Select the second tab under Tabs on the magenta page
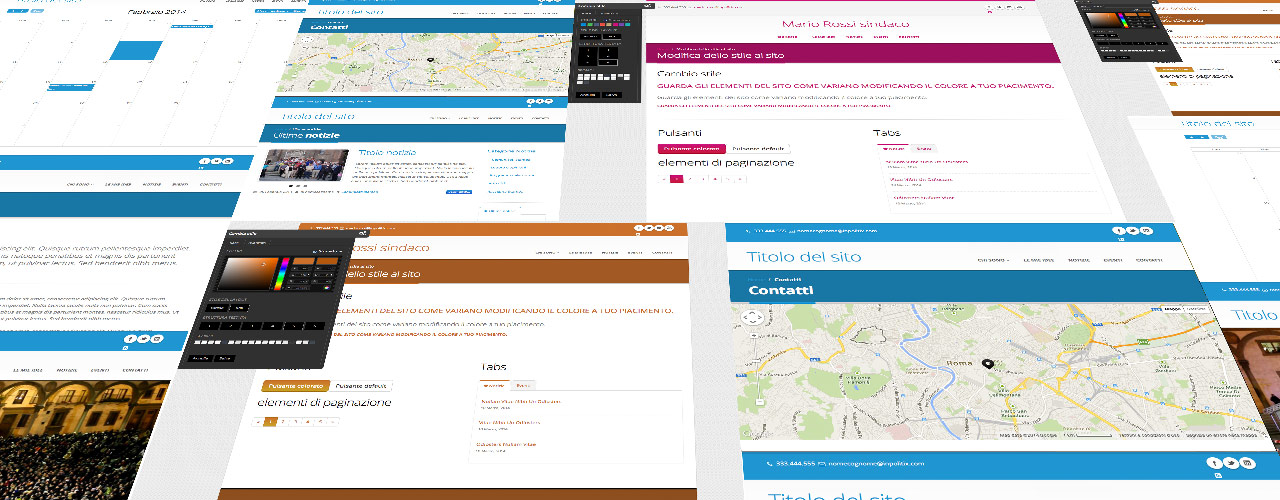Image resolution: width=1280 pixels, height=500 pixels. pyautogui.click(x=923, y=148)
